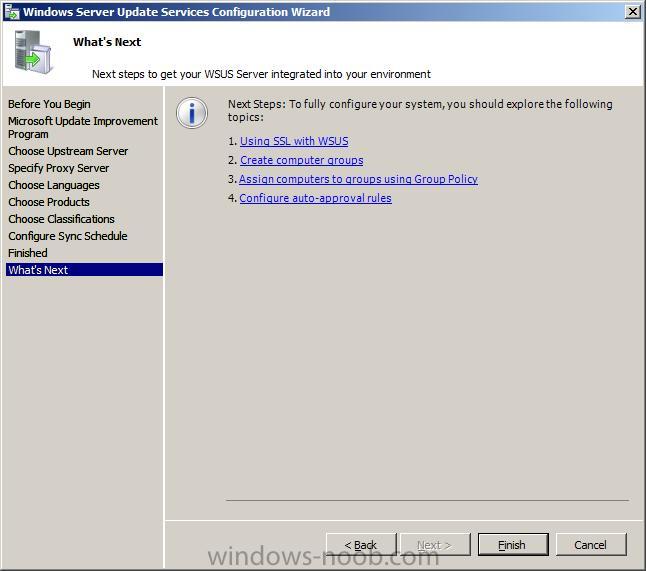Select the Choose Products step

click(x=49, y=202)
